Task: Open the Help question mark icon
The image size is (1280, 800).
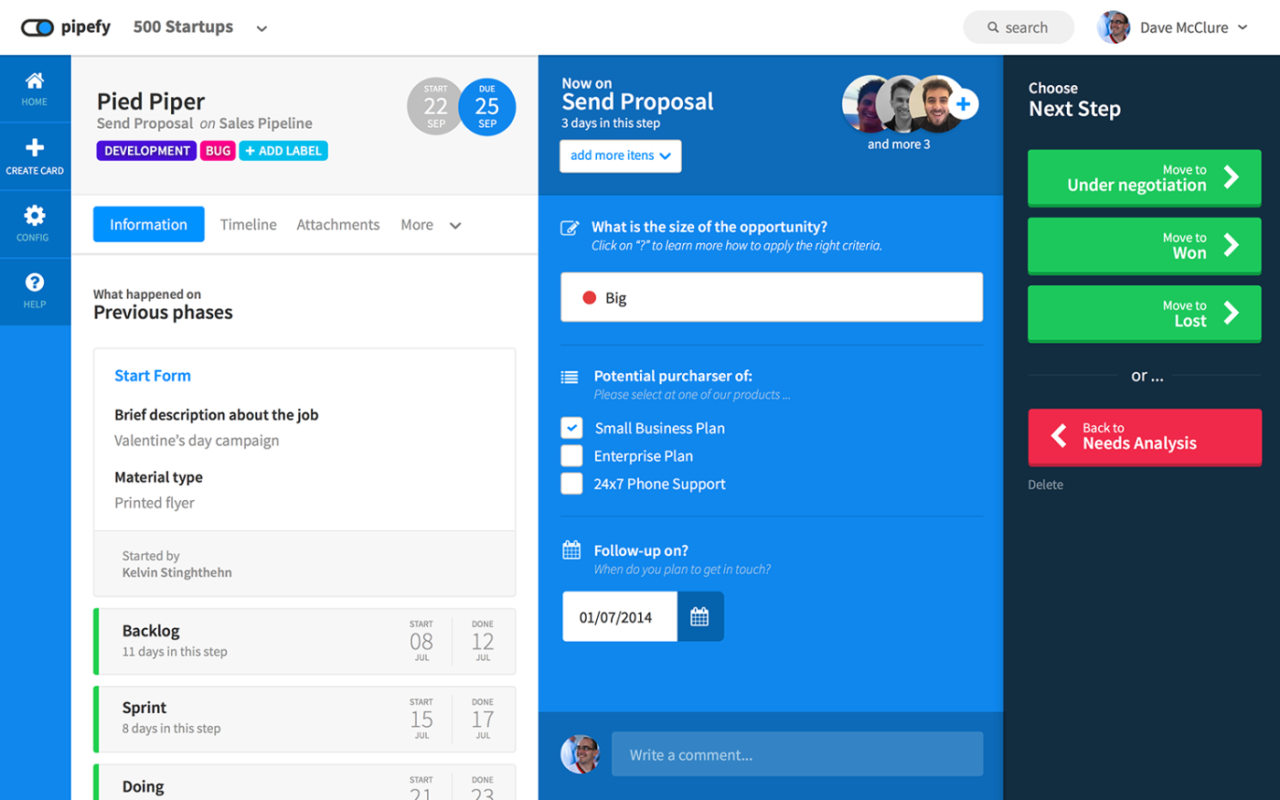Action: 35,284
